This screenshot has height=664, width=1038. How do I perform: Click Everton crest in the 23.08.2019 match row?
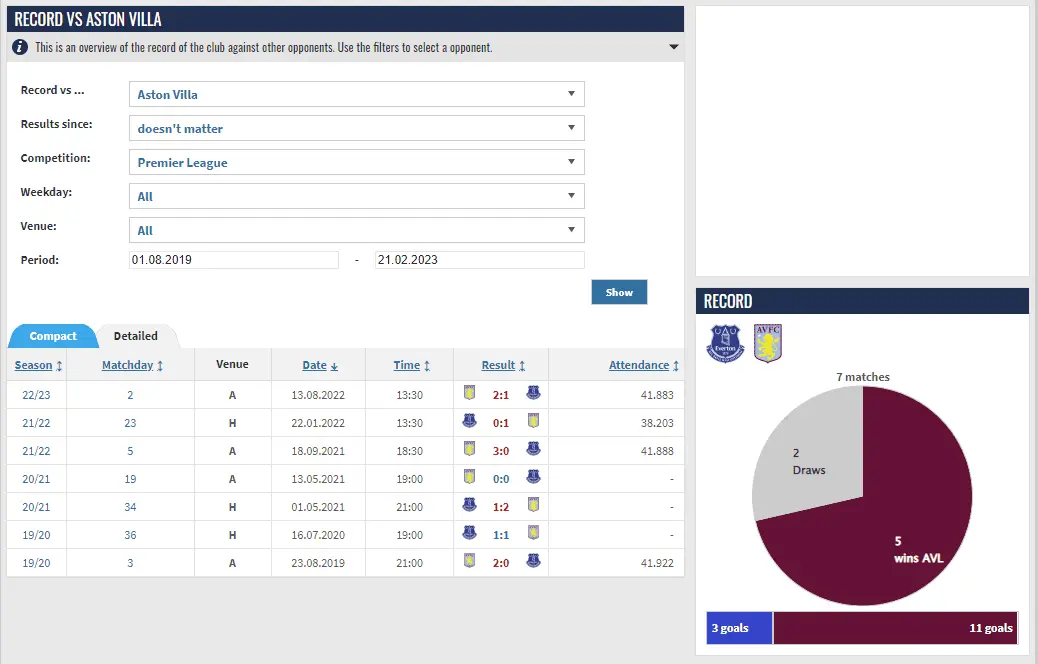(x=533, y=562)
